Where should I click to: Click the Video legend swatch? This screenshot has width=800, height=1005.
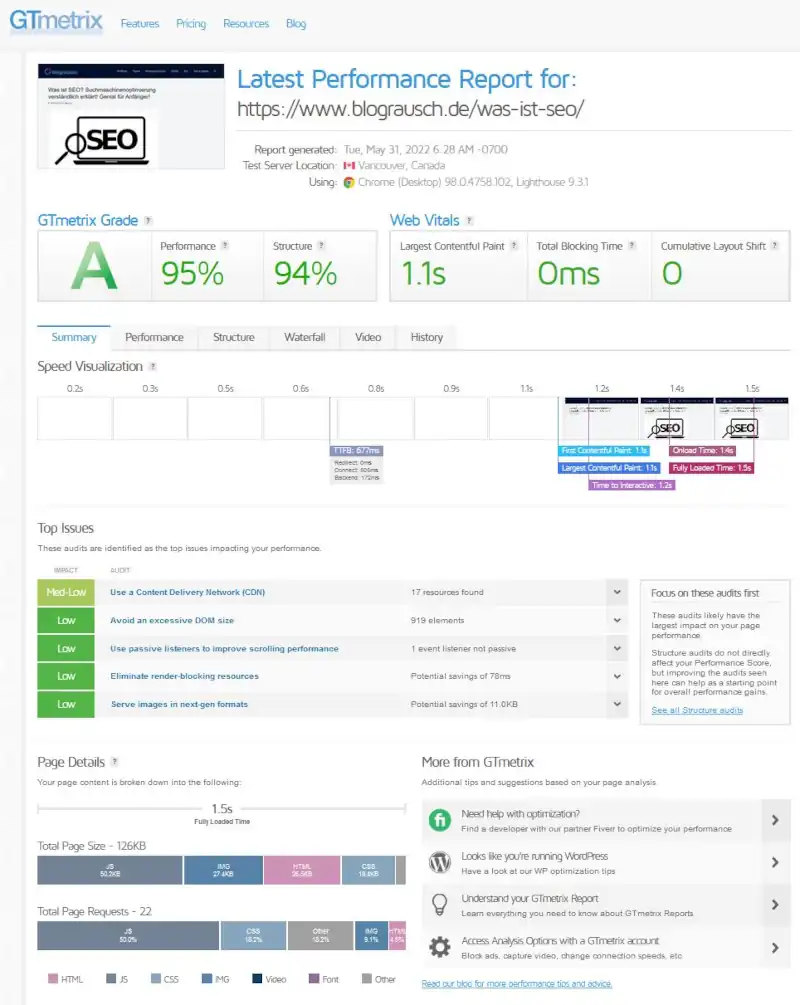(257, 979)
